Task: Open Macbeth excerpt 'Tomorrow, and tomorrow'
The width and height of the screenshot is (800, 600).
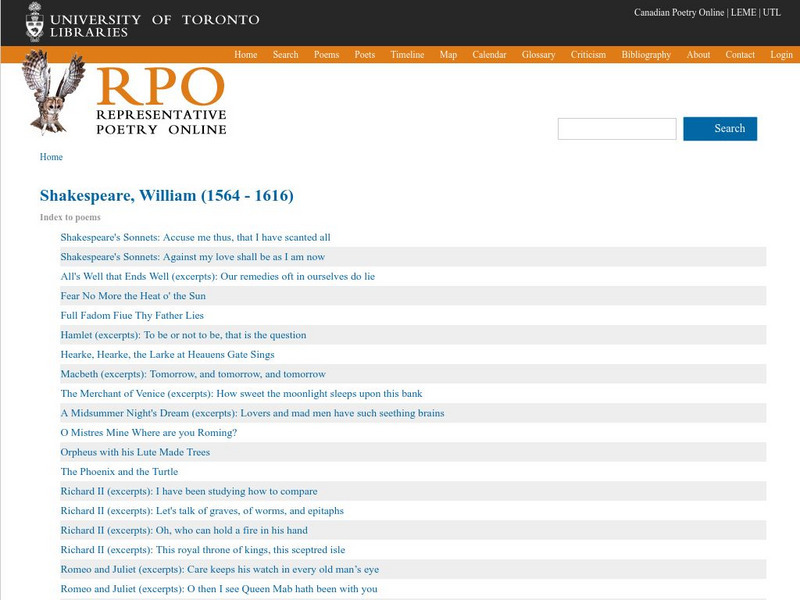Action: (193, 374)
